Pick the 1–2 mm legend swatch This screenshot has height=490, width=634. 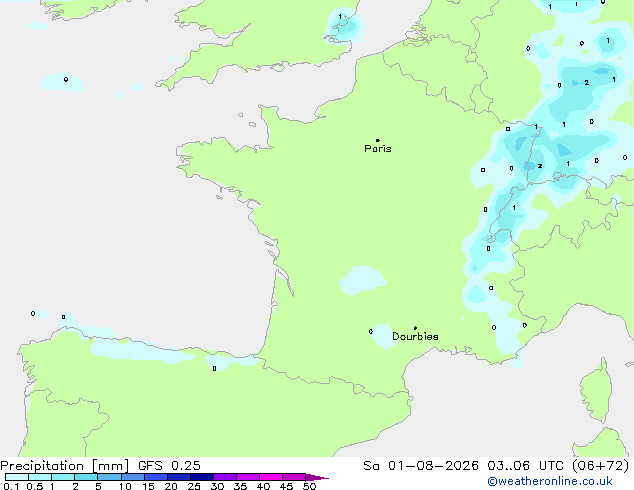tap(63, 477)
